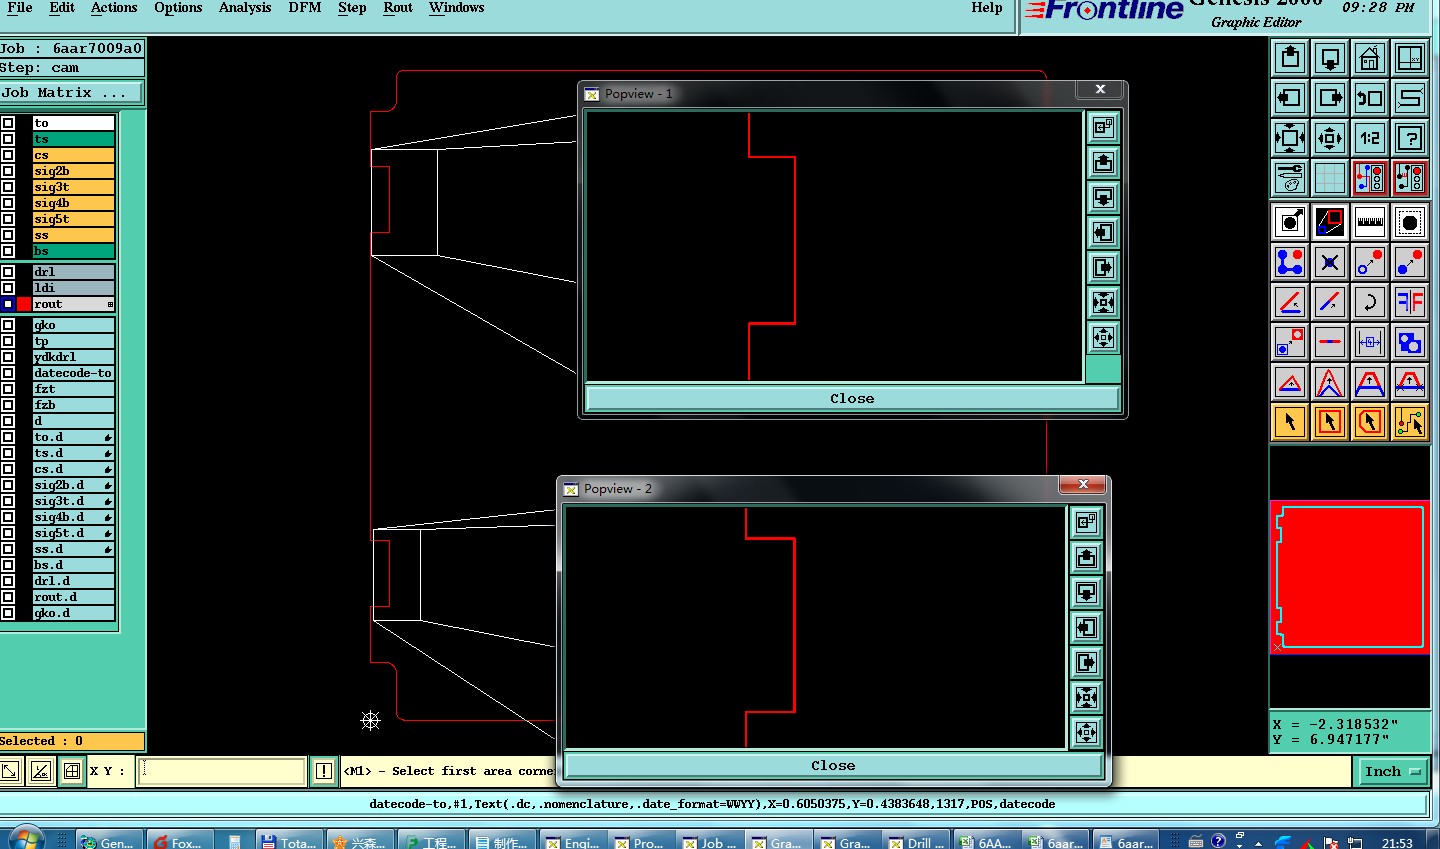Toggle the grid display icon
This screenshot has width=1440, height=849.
[1330, 178]
